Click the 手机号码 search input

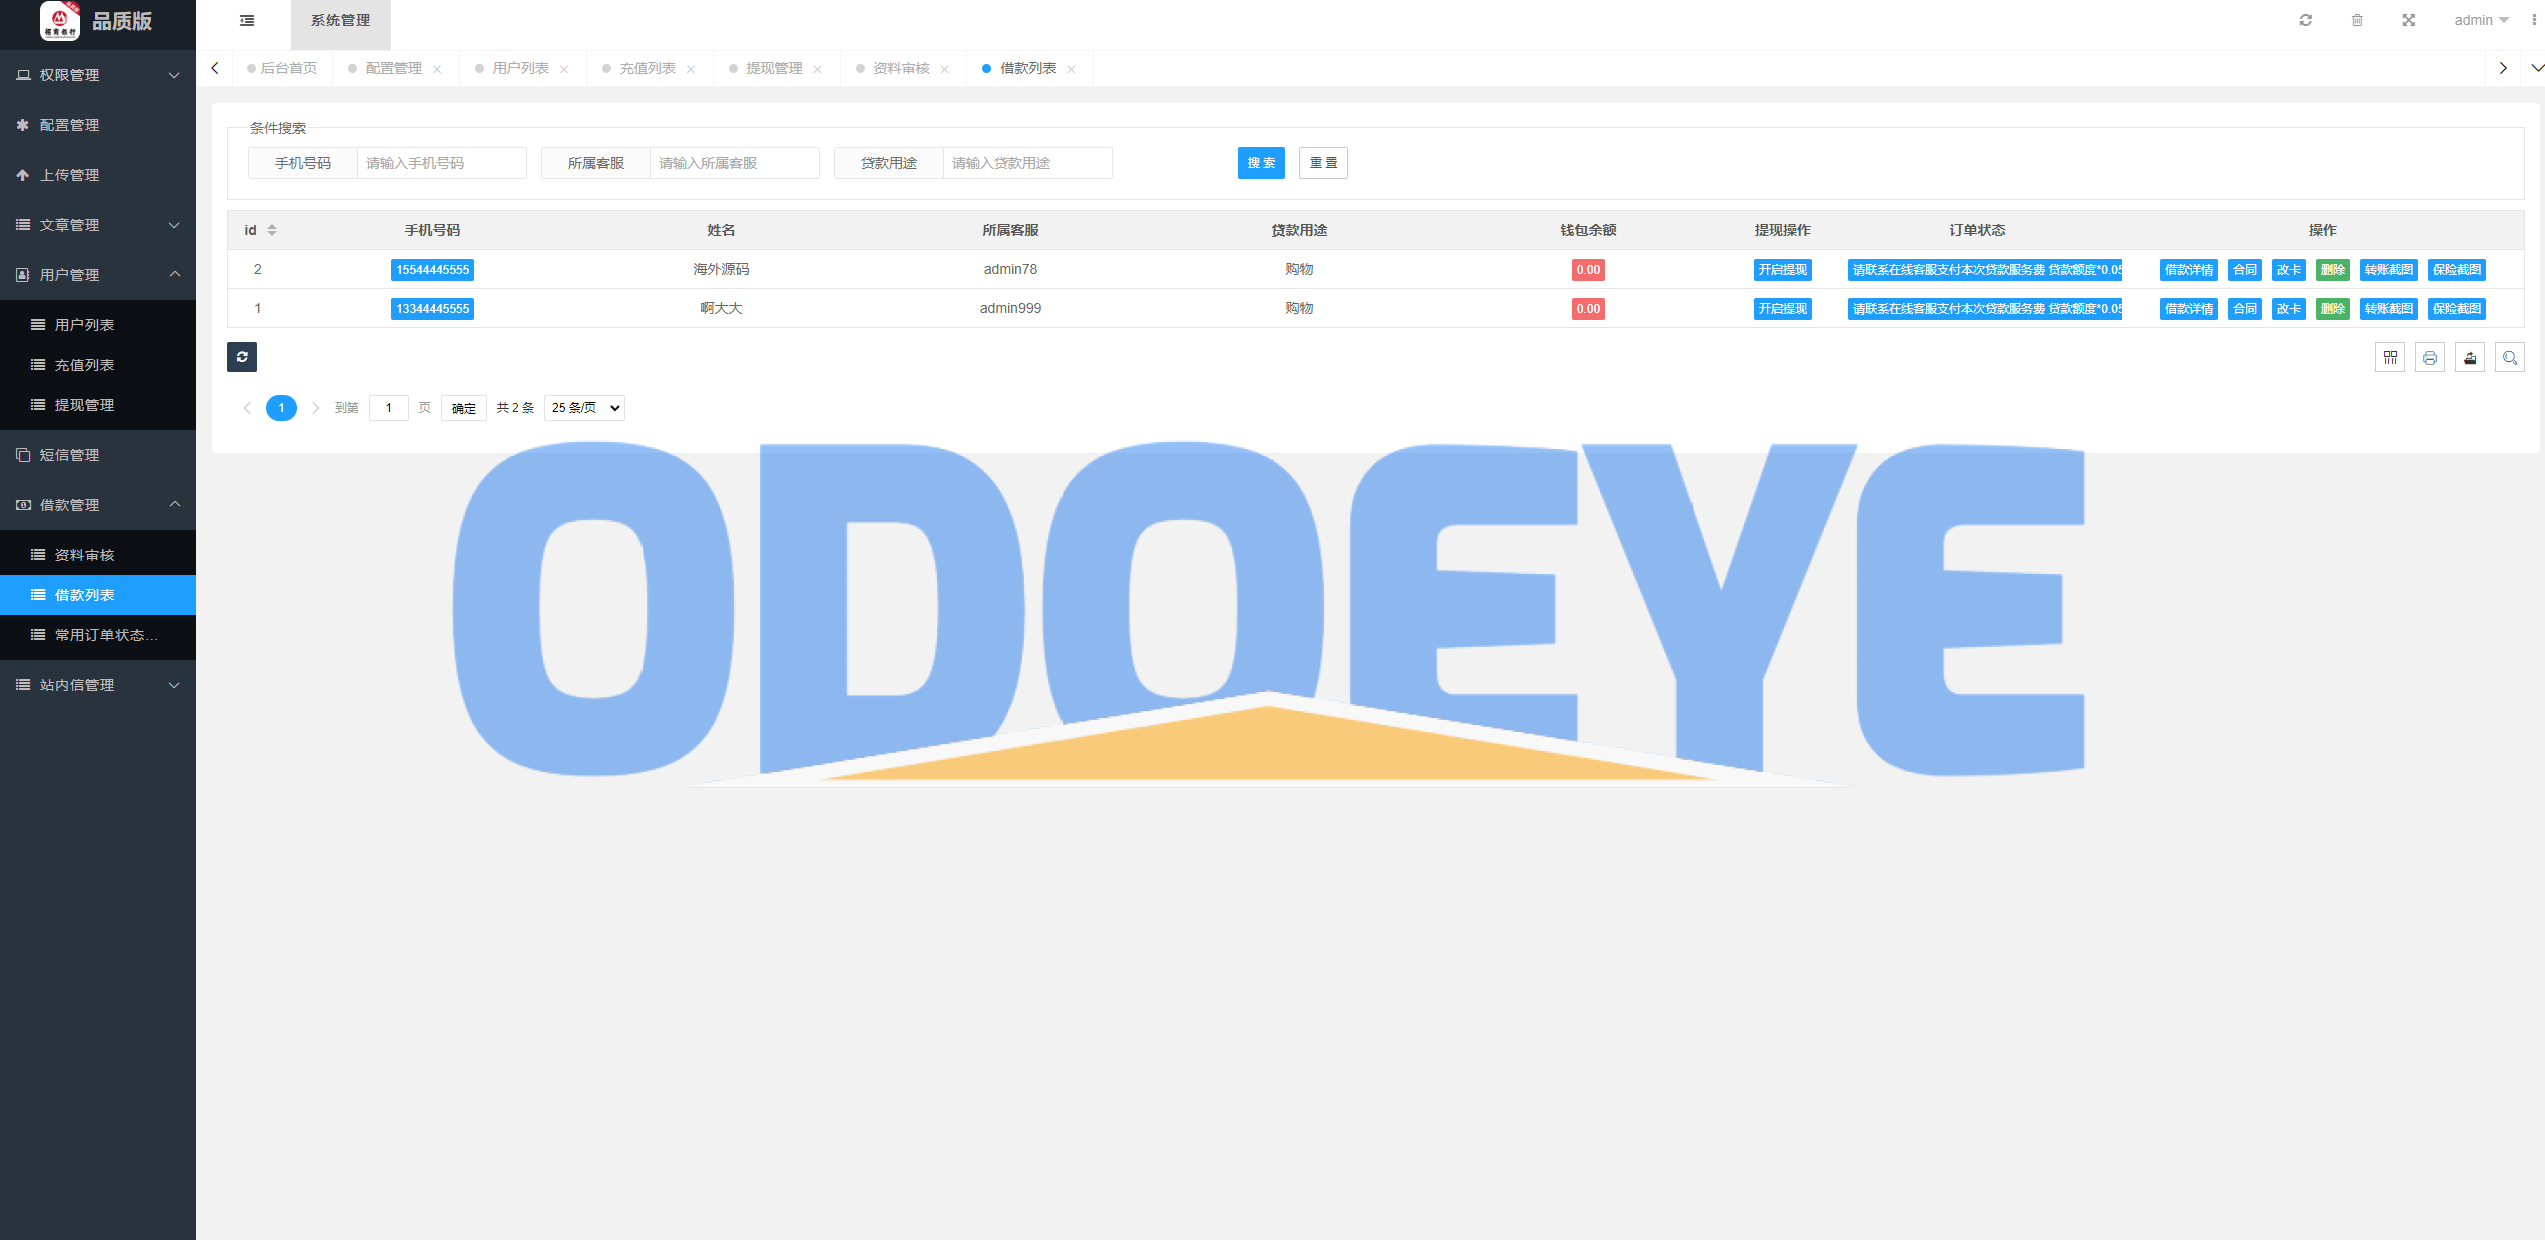(x=441, y=163)
